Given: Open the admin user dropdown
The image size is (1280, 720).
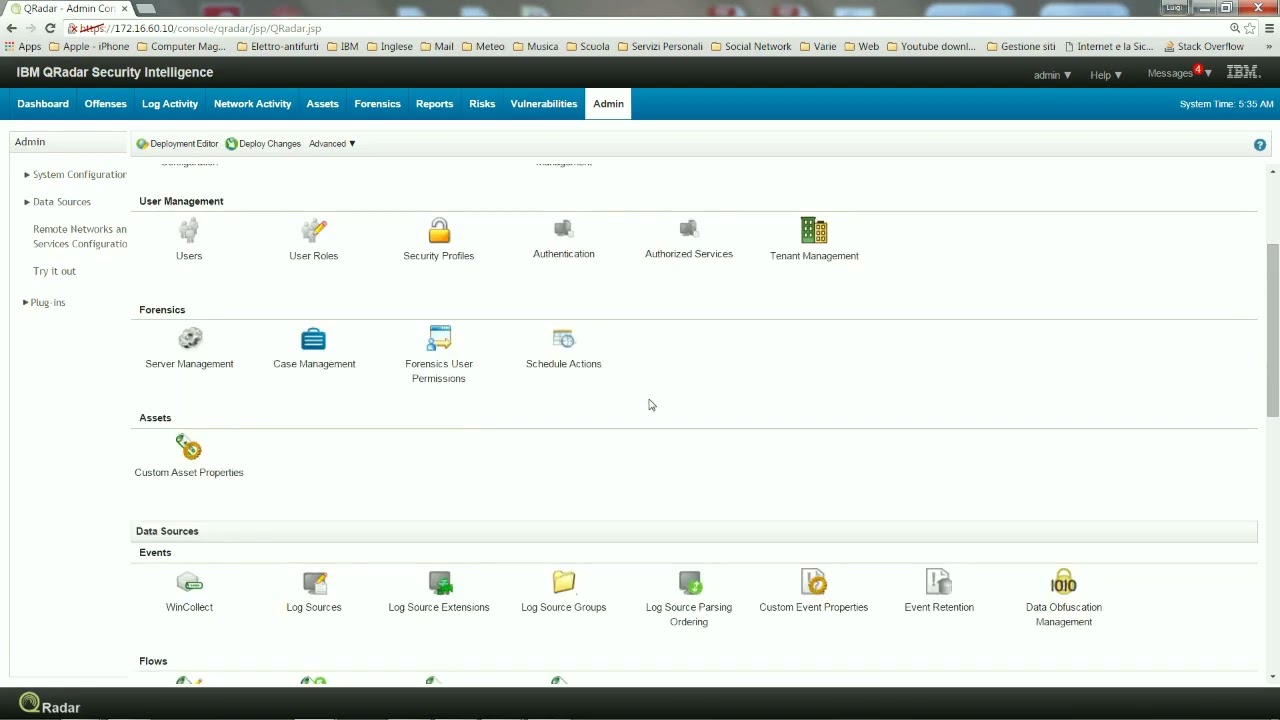Looking at the screenshot, I should tap(1052, 75).
